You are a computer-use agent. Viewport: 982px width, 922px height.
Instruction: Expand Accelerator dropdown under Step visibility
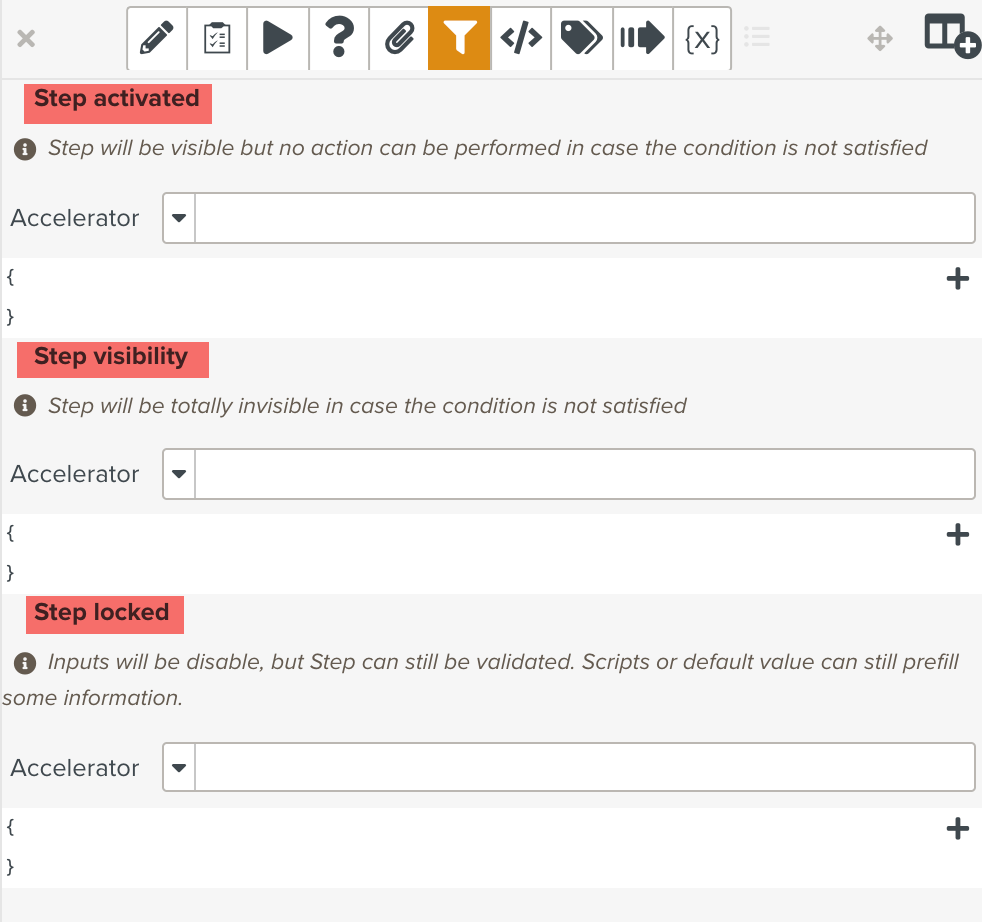tap(179, 474)
